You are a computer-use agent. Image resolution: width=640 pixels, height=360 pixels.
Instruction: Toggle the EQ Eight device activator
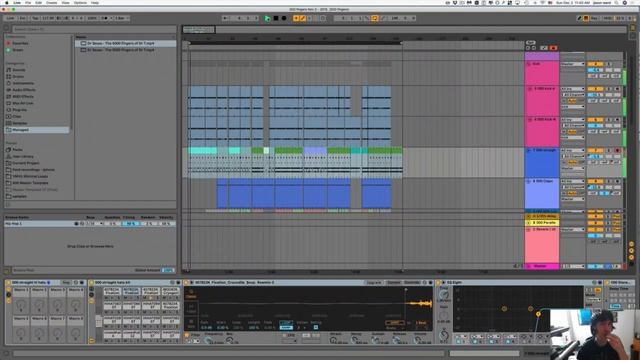coord(439,282)
